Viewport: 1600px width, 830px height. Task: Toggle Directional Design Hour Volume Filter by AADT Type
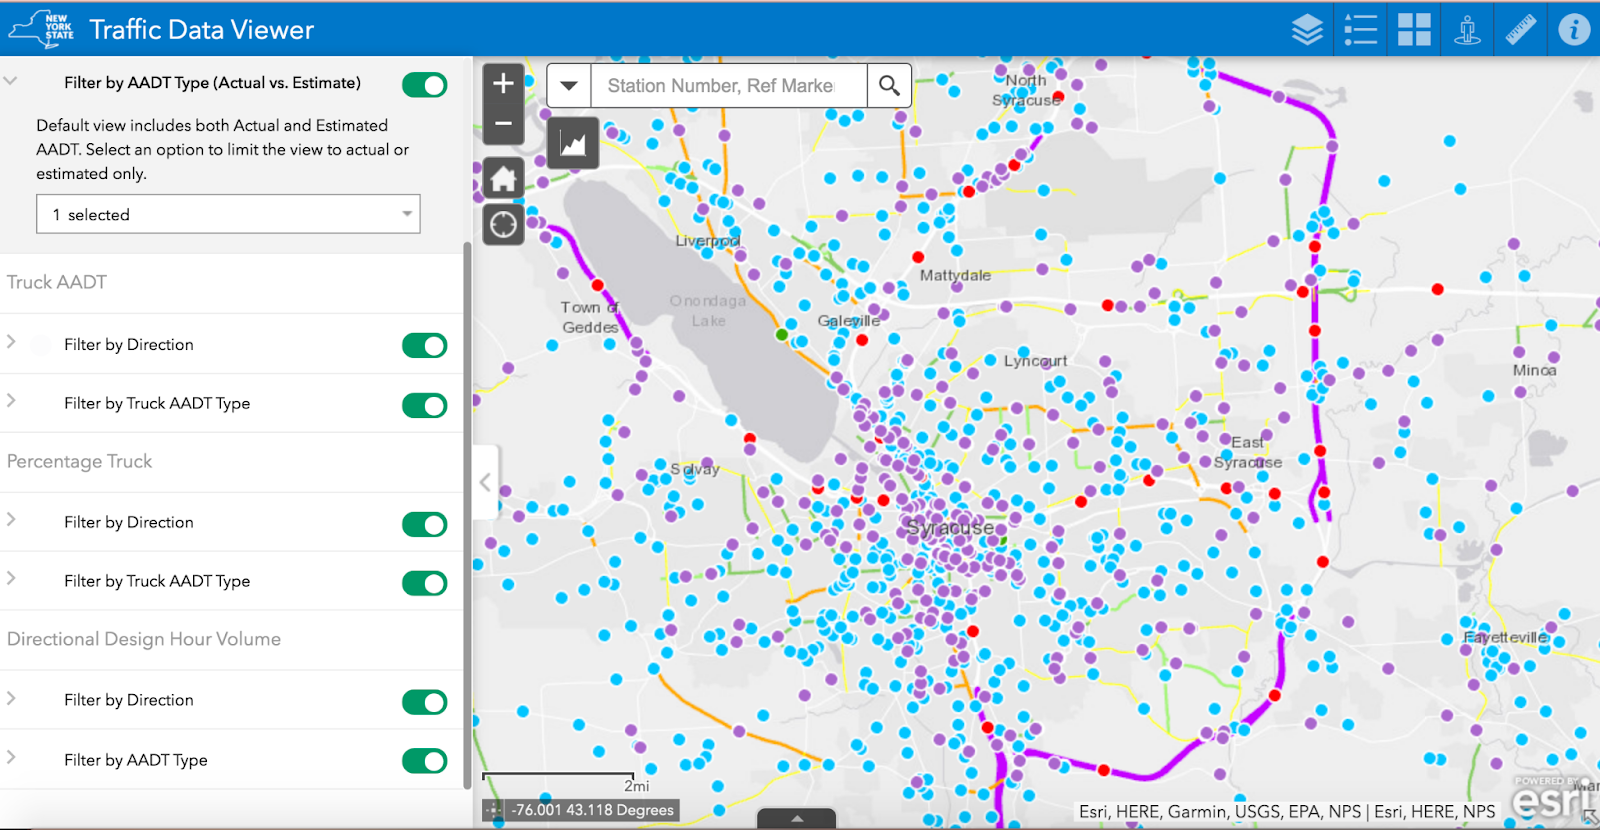pos(425,761)
